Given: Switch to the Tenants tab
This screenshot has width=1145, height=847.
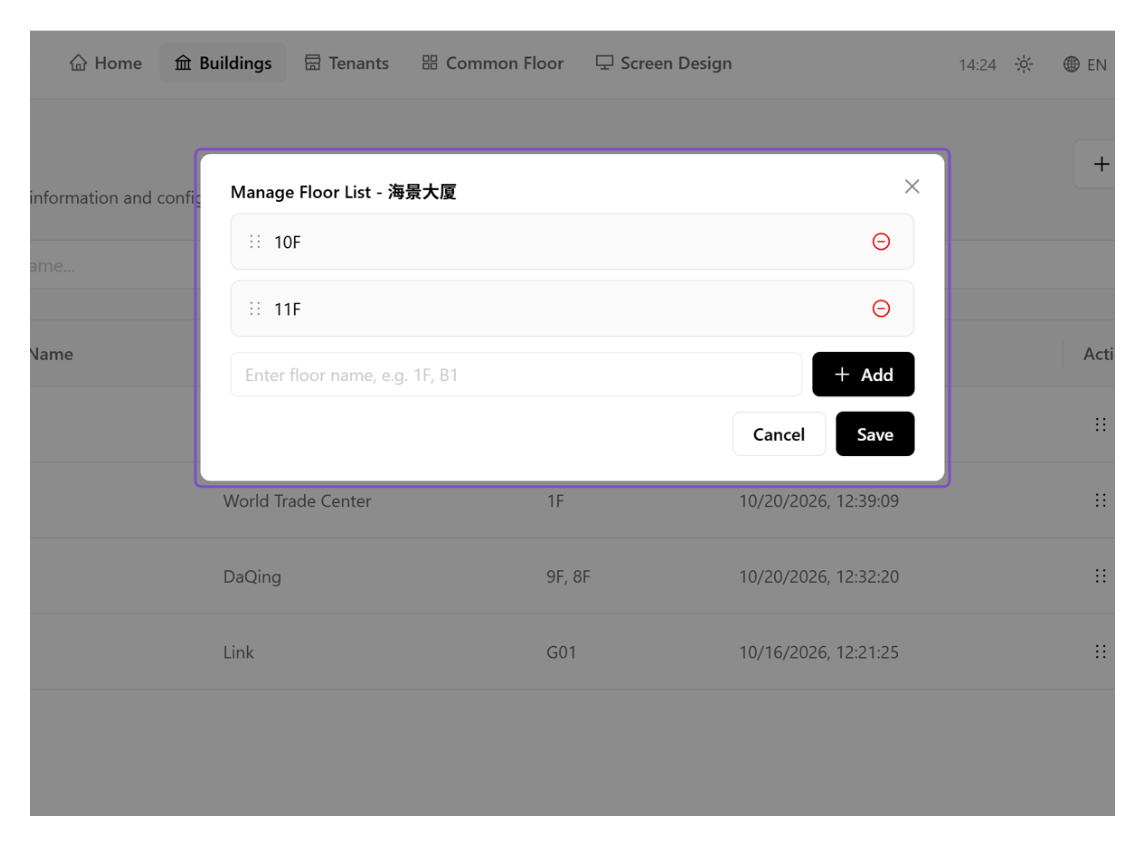Looking at the screenshot, I should pyautogui.click(x=347, y=64).
